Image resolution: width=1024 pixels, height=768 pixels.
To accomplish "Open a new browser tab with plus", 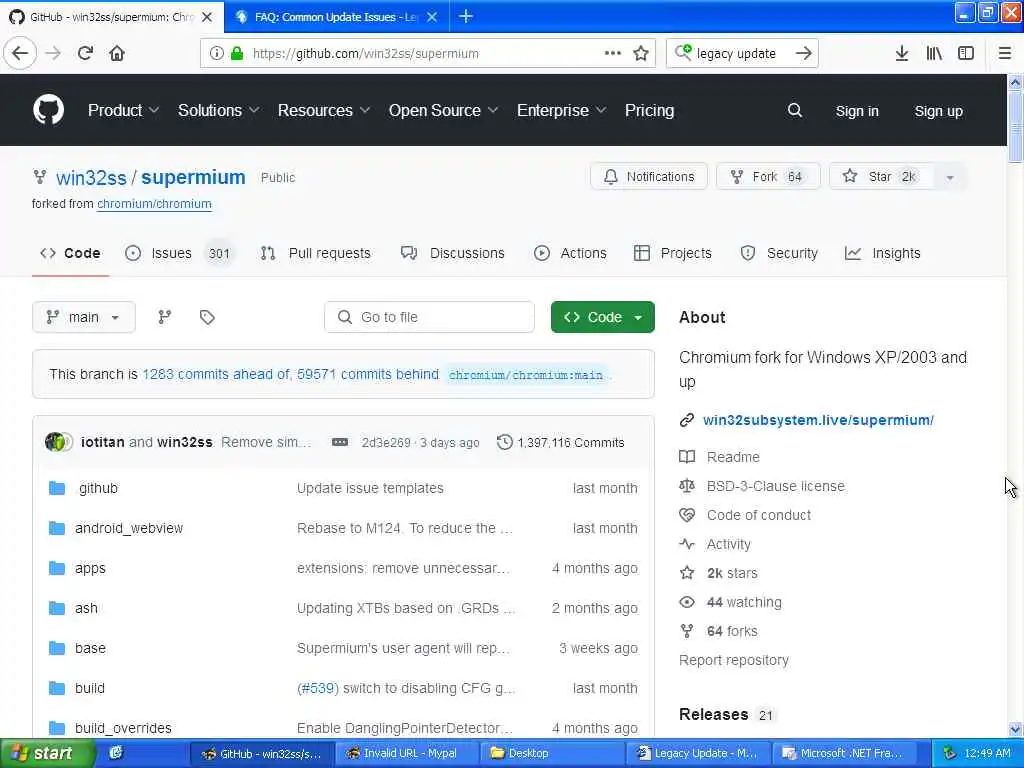I will (x=466, y=16).
